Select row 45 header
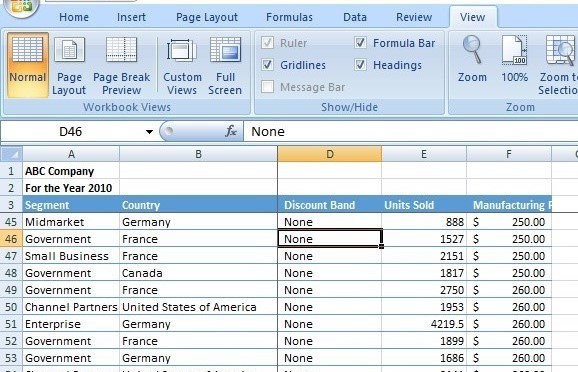The height and width of the screenshot is (372, 578). (x=11, y=222)
